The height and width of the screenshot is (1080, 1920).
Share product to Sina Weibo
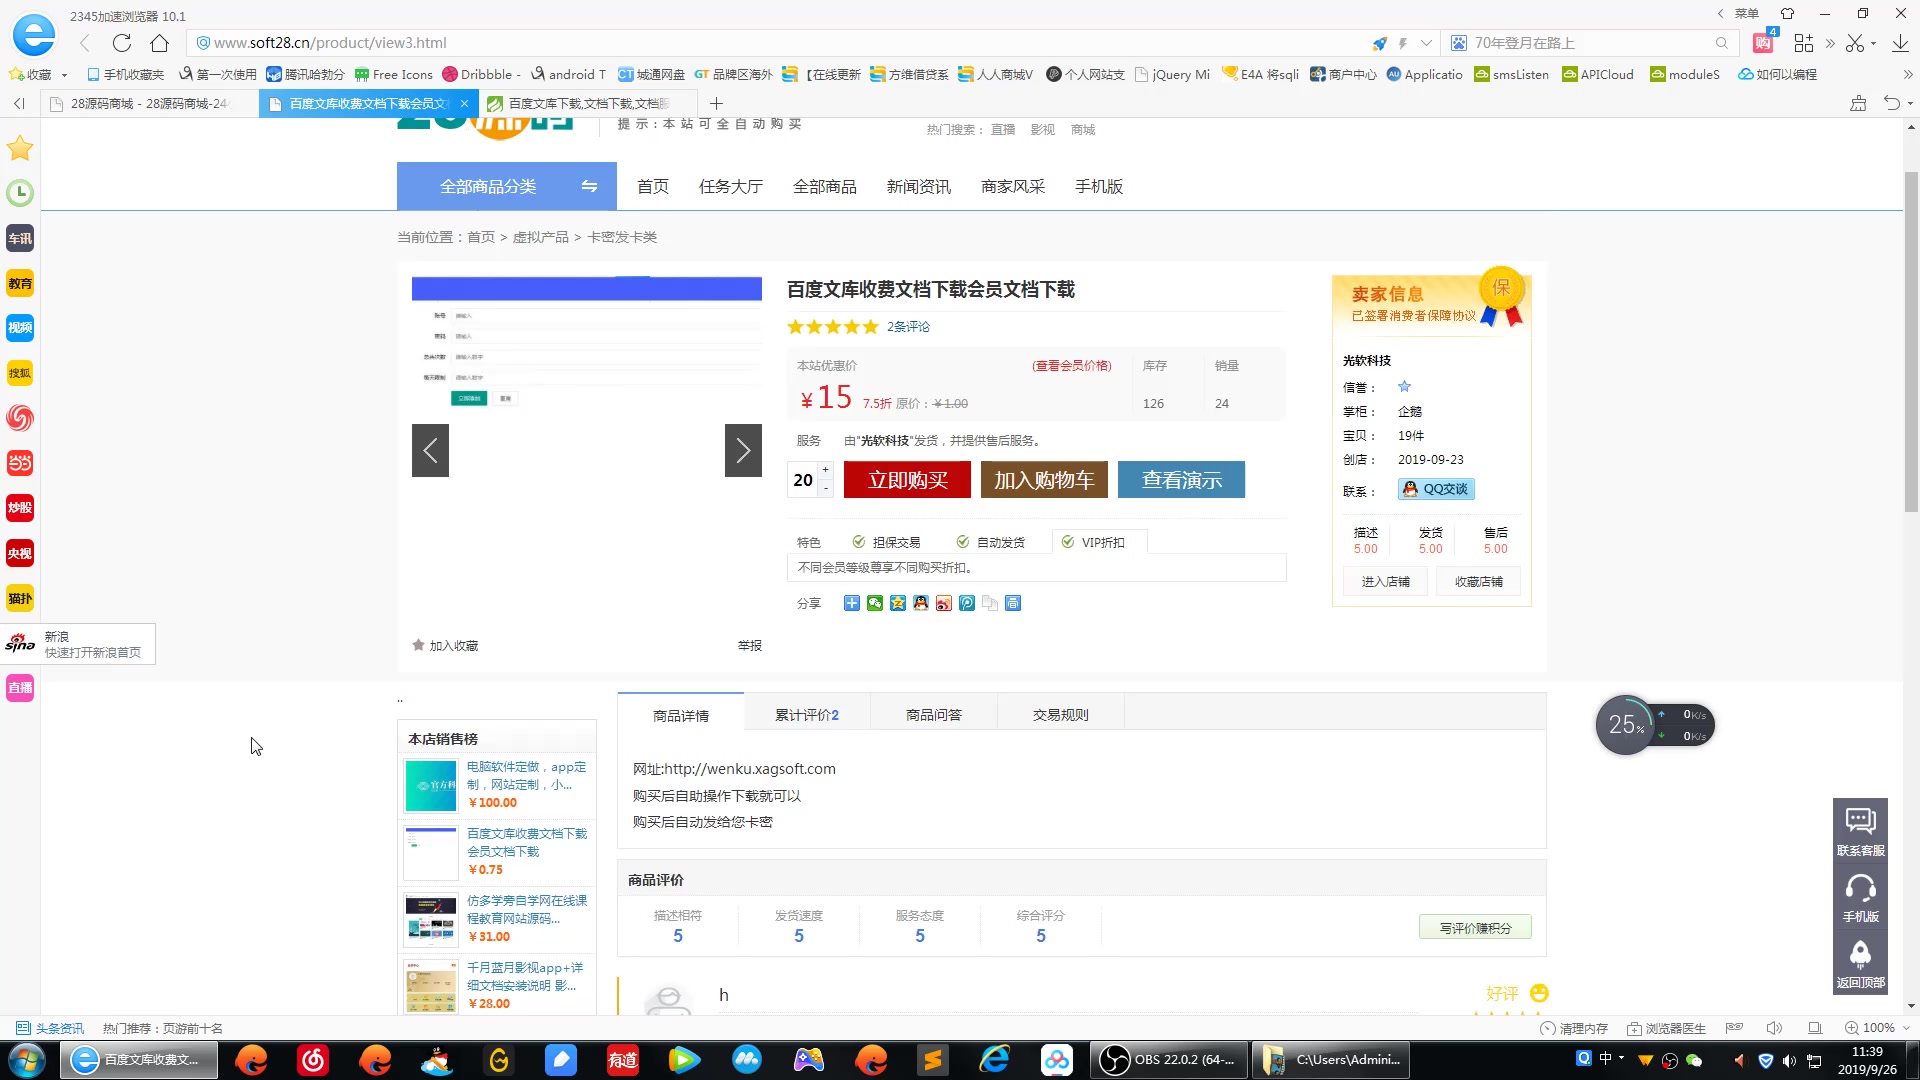click(x=943, y=602)
